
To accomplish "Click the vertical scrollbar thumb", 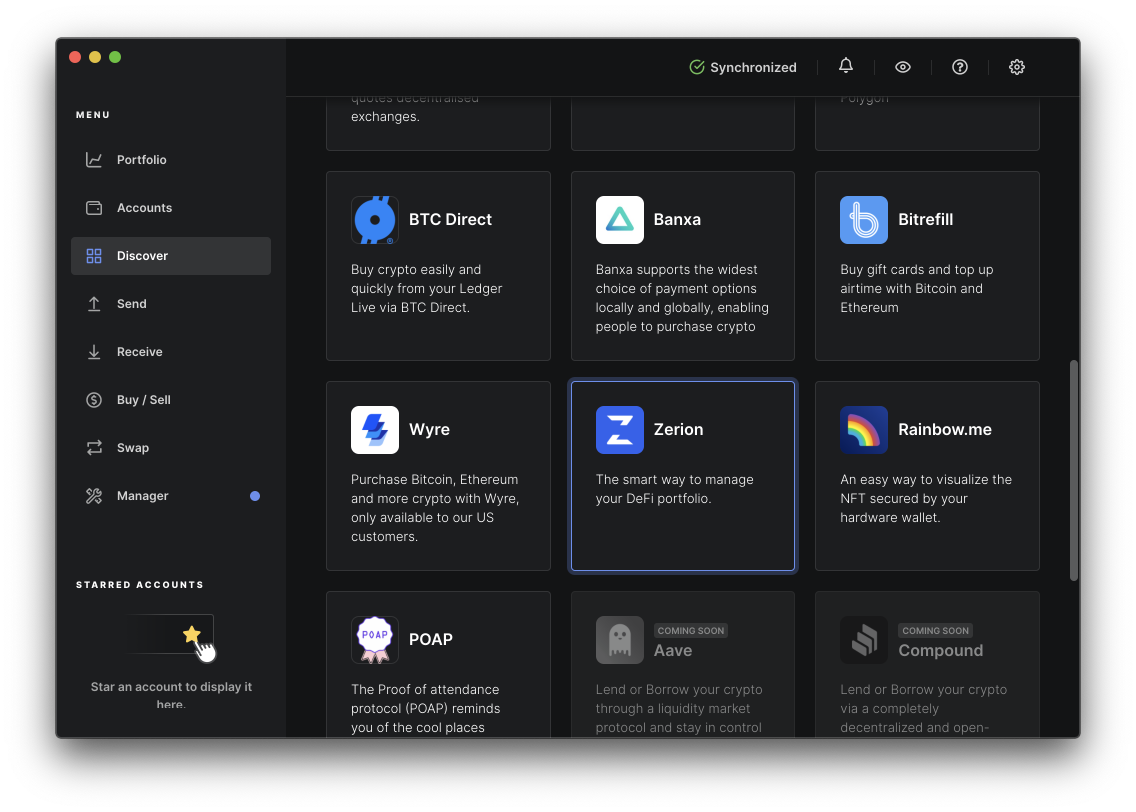I will coord(1073,470).
